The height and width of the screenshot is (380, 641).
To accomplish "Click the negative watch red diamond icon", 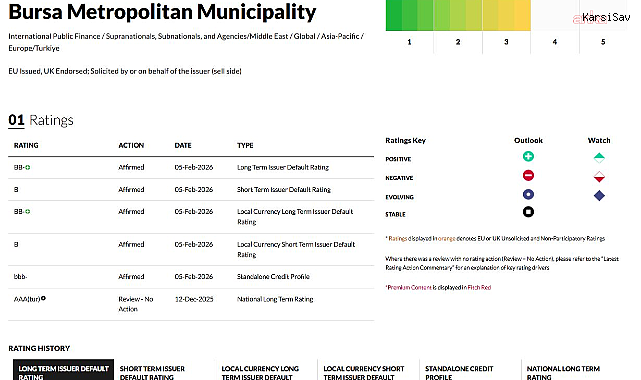I will [599, 177].
